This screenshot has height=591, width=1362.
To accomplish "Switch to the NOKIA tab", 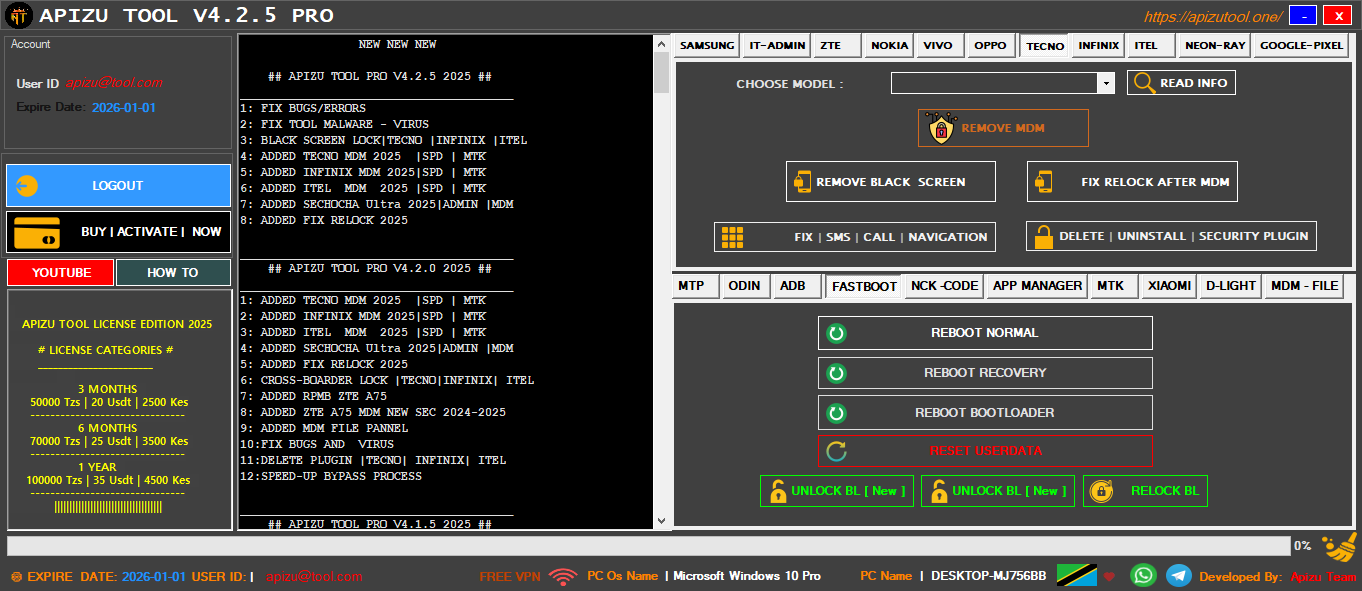I will pos(889,45).
